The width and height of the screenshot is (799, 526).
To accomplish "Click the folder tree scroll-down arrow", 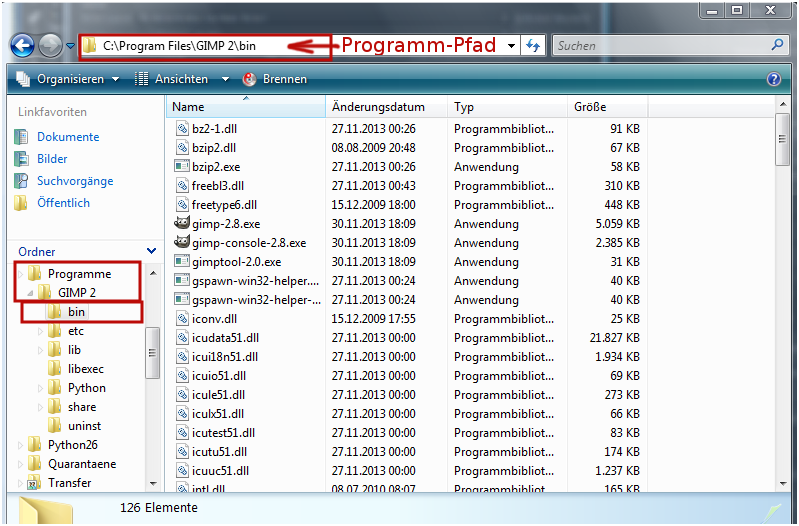I will (153, 483).
